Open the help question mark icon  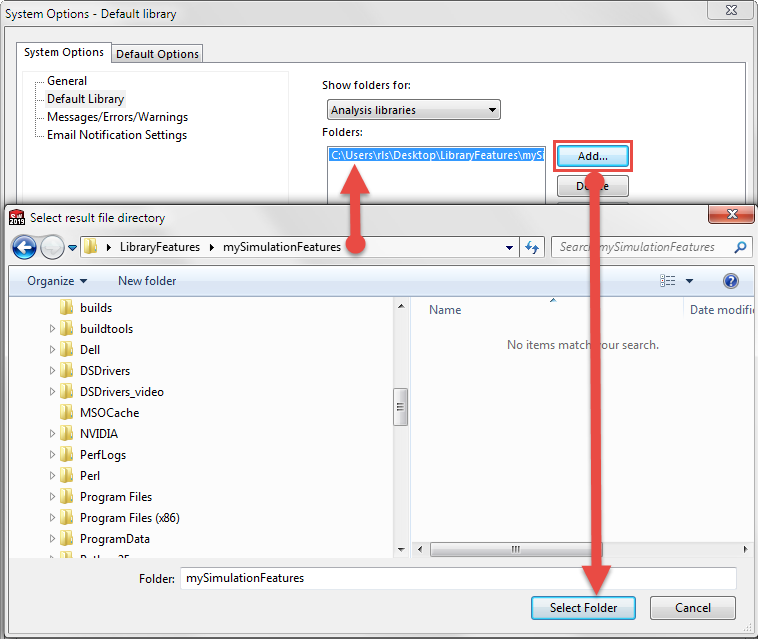point(730,280)
